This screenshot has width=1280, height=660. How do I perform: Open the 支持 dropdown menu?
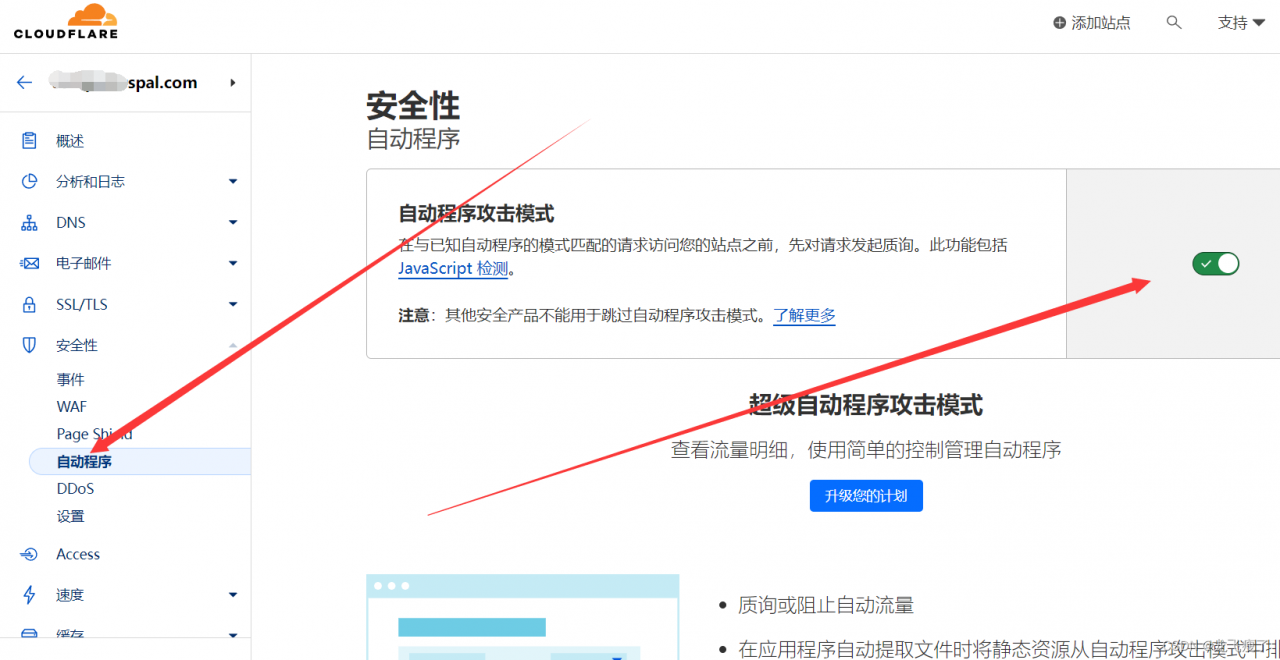tap(1239, 22)
